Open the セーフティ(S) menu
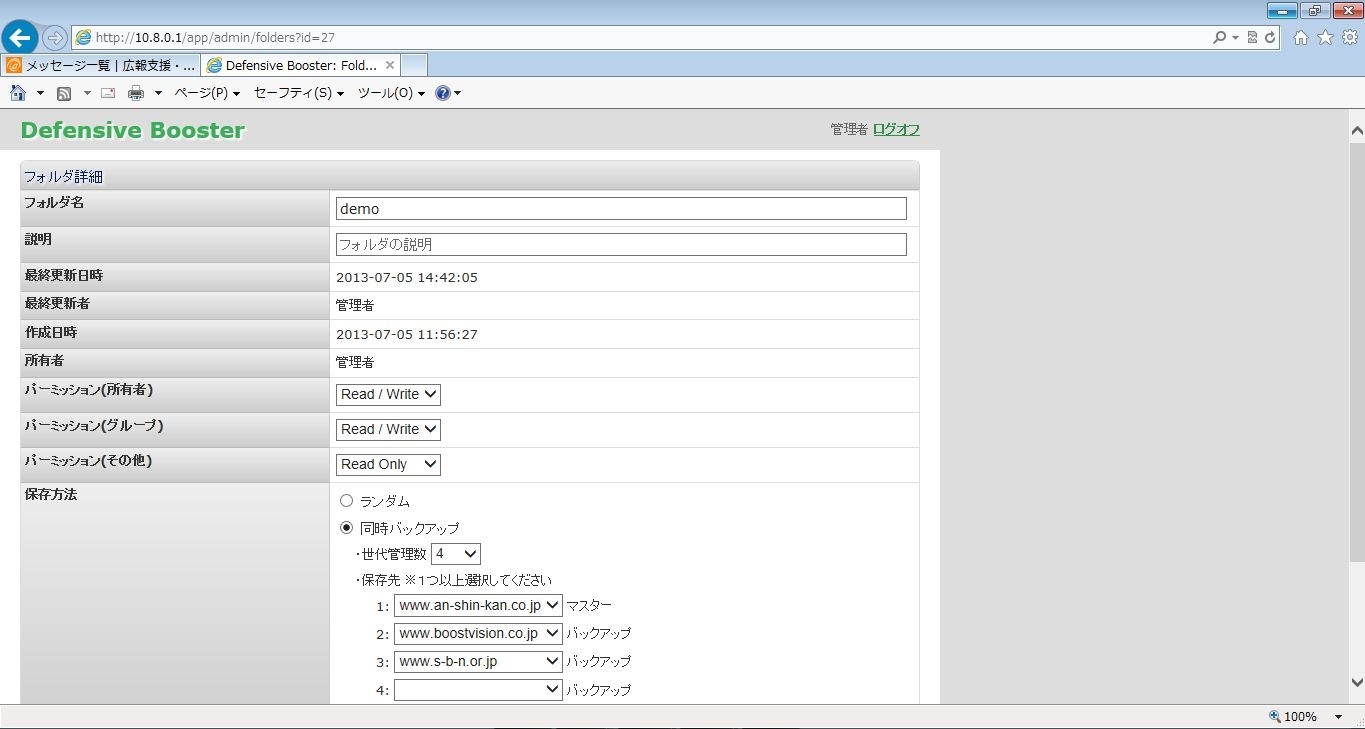 (x=299, y=93)
